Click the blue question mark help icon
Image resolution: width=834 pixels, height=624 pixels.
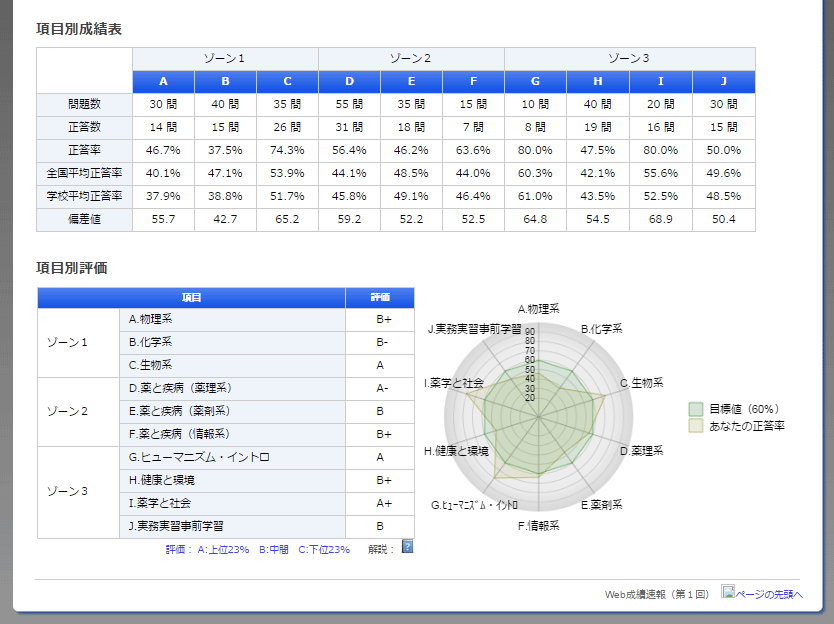pyautogui.click(x=407, y=547)
